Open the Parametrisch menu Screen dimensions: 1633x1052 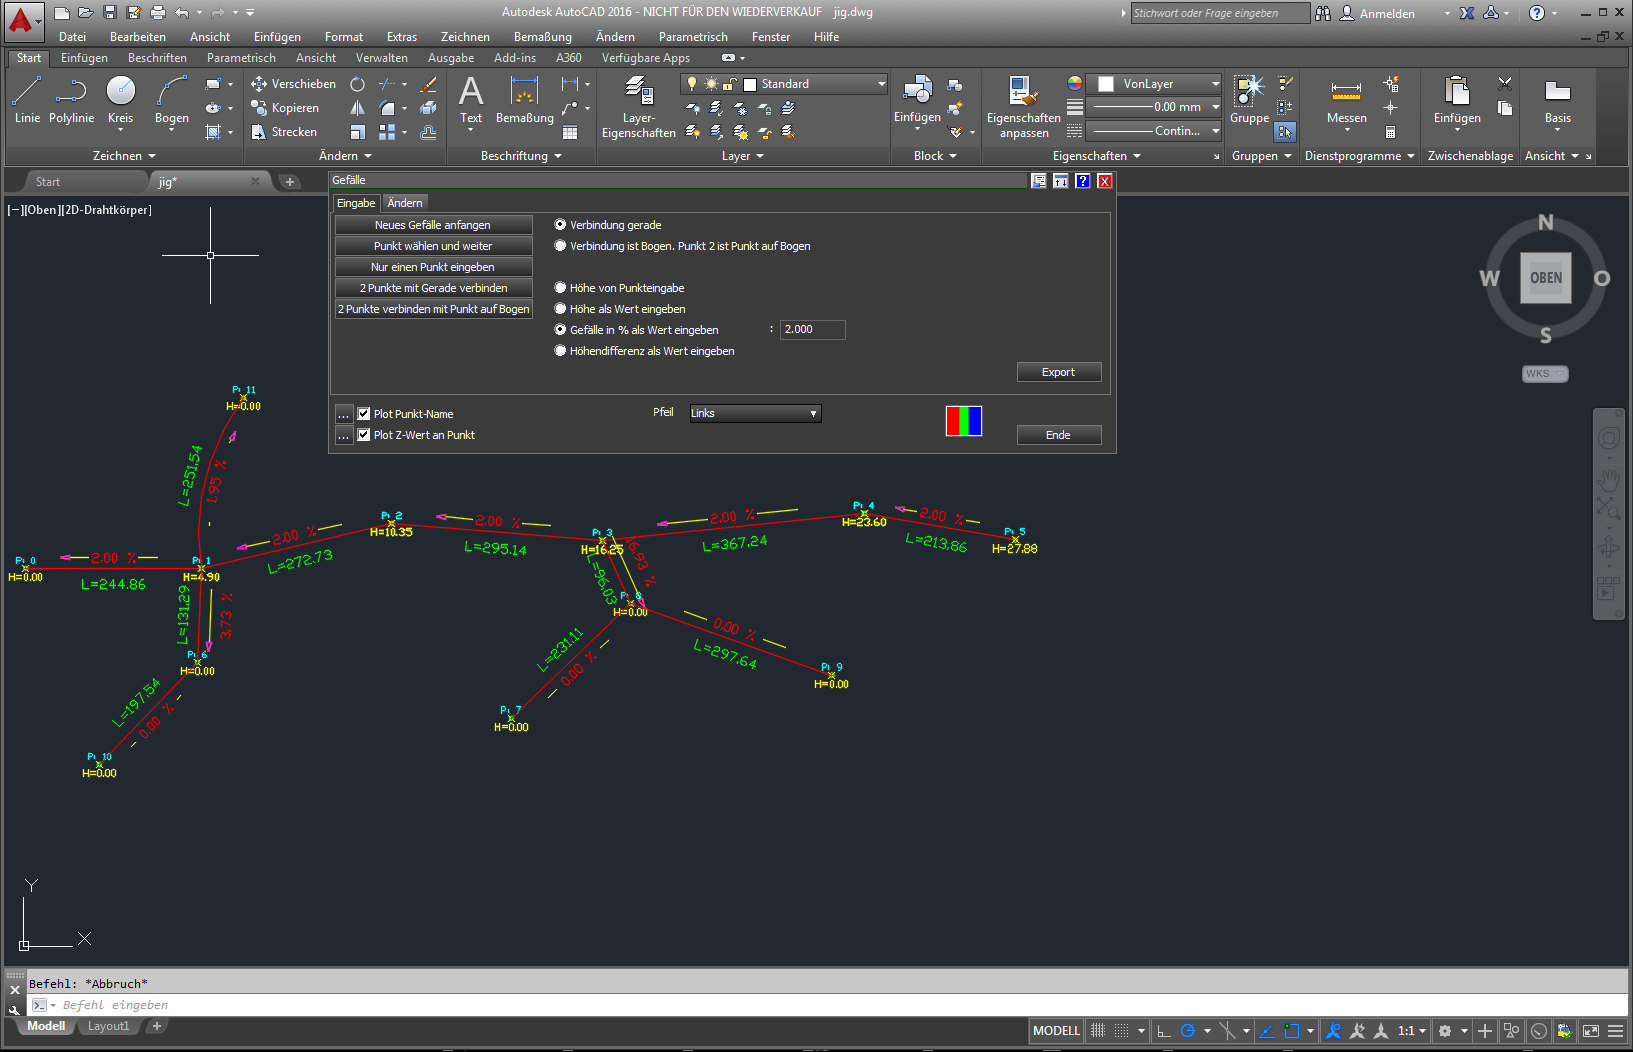[x=692, y=37]
